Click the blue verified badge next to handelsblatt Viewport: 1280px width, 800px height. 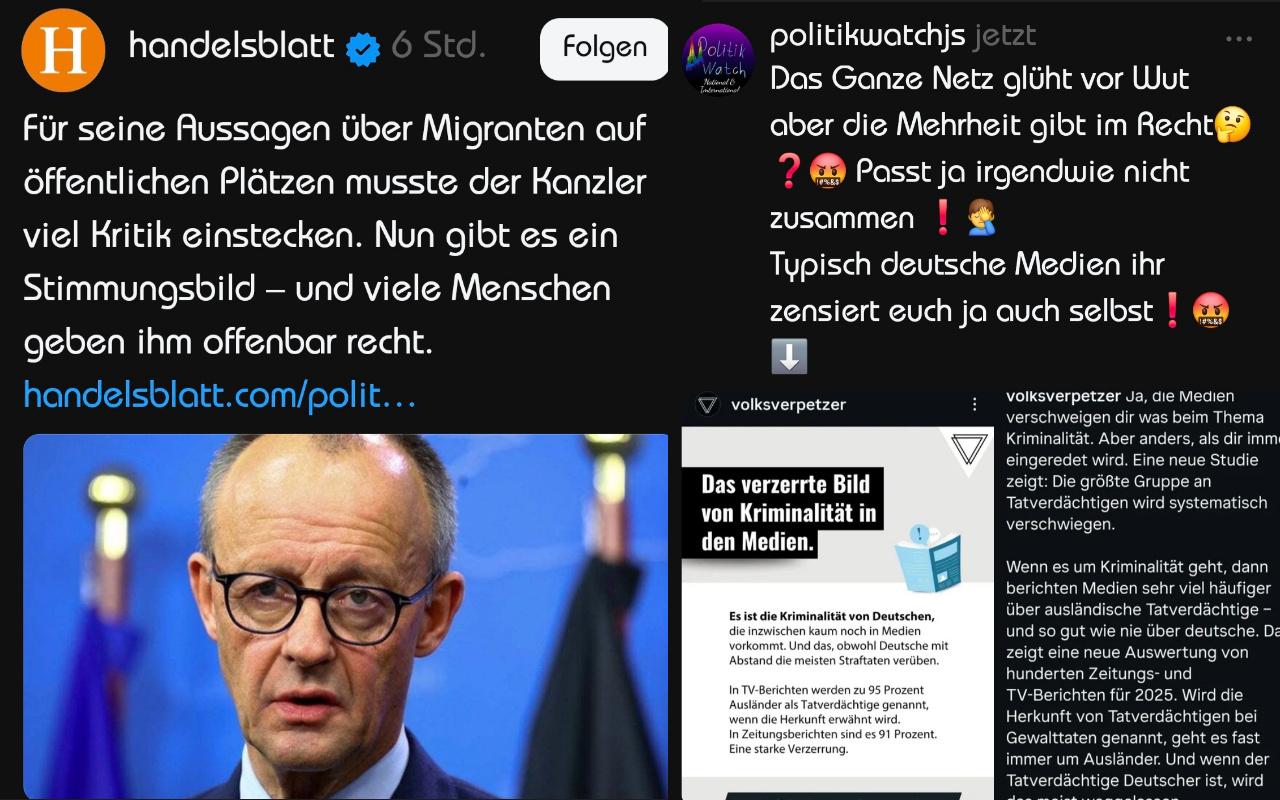point(363,49)
